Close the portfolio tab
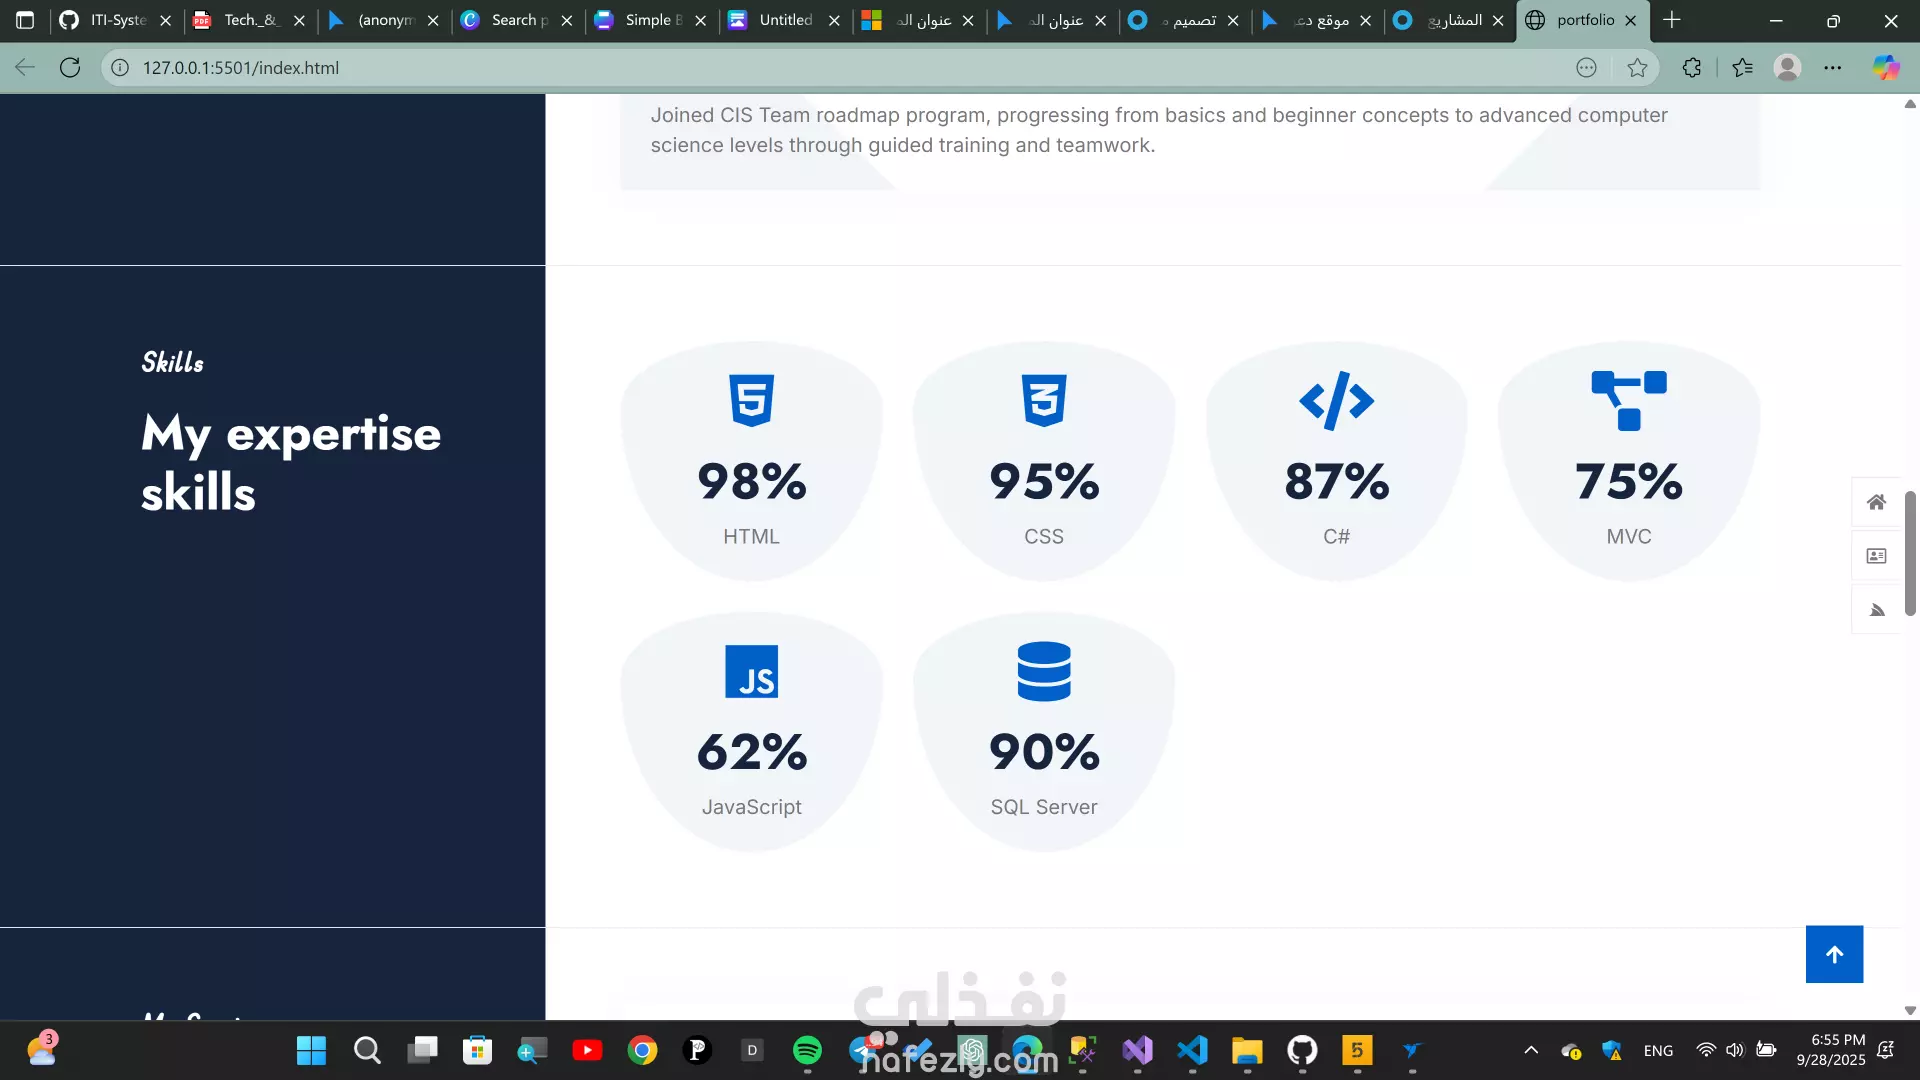Screen dimensions: 1920x1080 [x=1631, y=20]
